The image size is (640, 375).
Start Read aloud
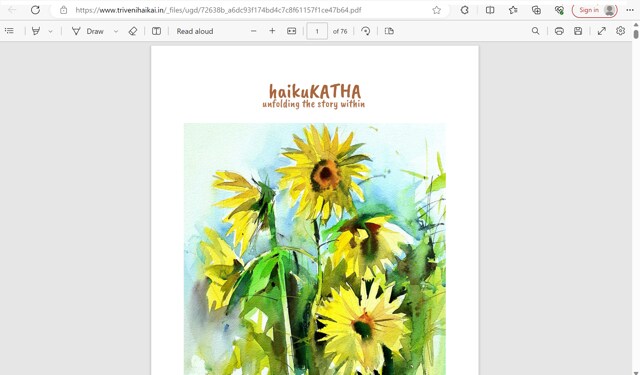[195, 31]
